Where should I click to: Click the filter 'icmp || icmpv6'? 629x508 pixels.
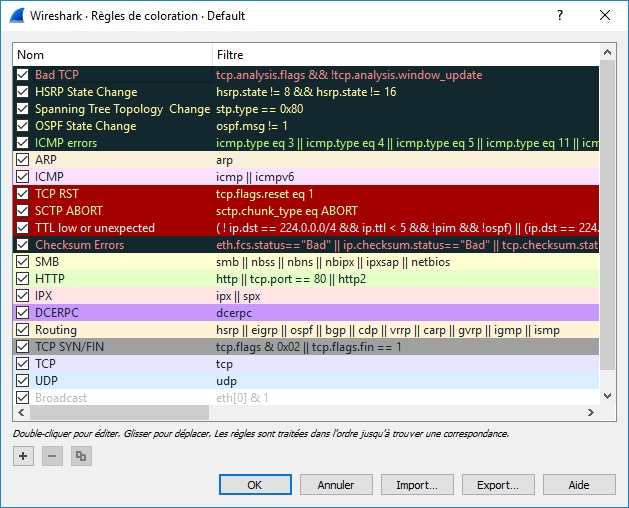(x=255, y=177)
